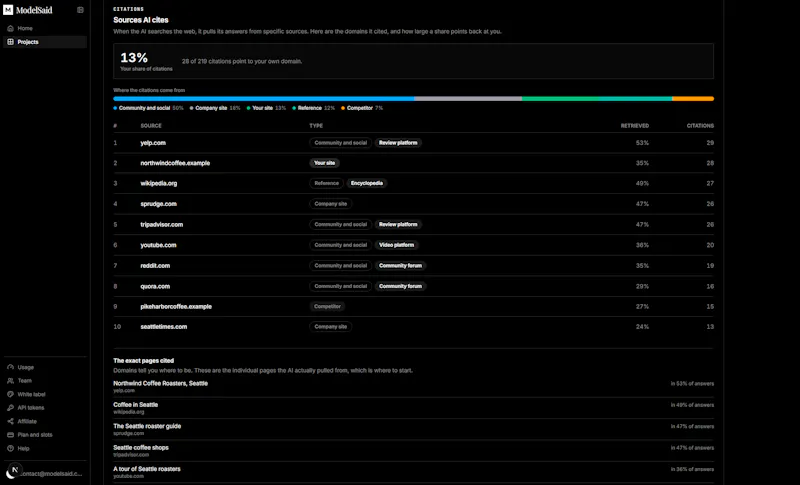Click the RETRIEVED column header
The image size is (800, 485).
pos(635,125)
